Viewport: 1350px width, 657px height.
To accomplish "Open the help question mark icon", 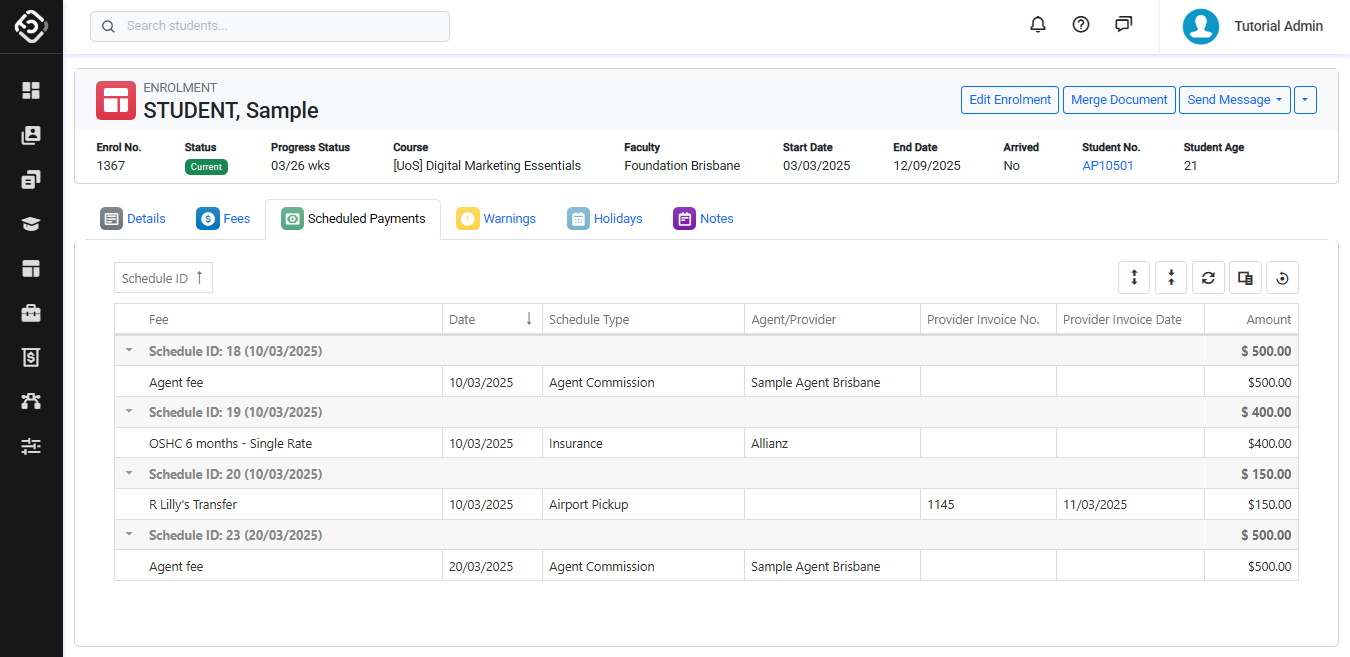I will point(1081,25).
